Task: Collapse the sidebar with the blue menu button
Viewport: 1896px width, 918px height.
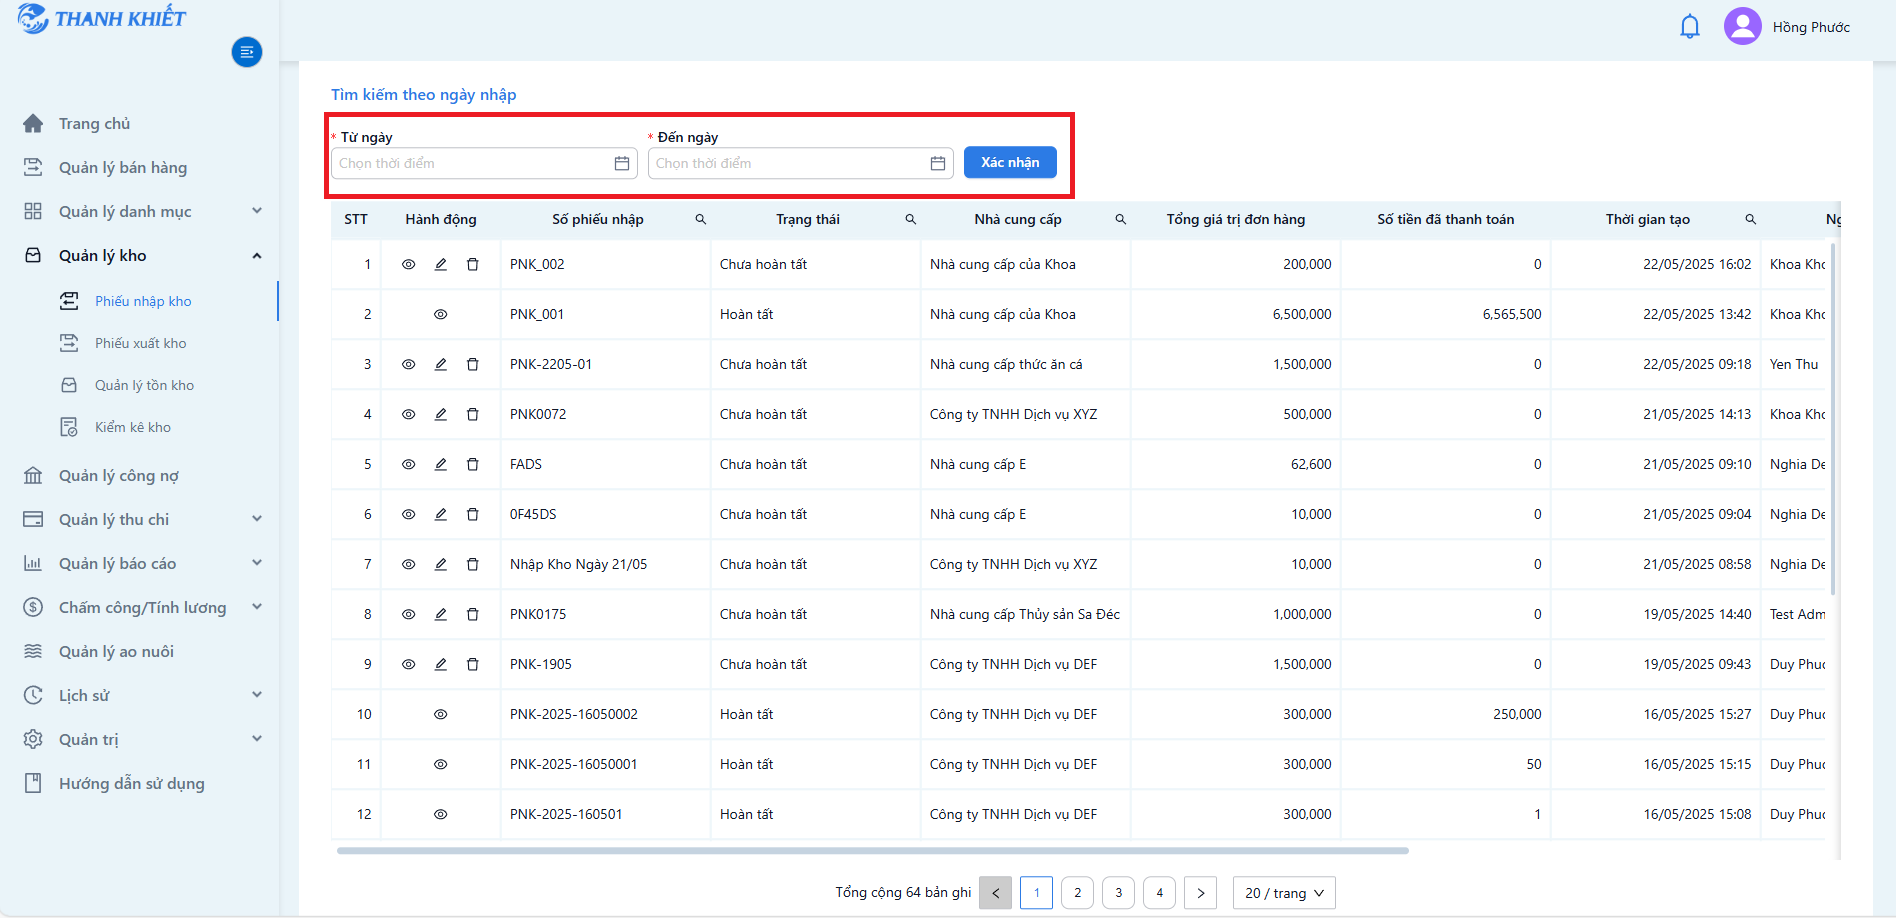Action: click(247, 52)
